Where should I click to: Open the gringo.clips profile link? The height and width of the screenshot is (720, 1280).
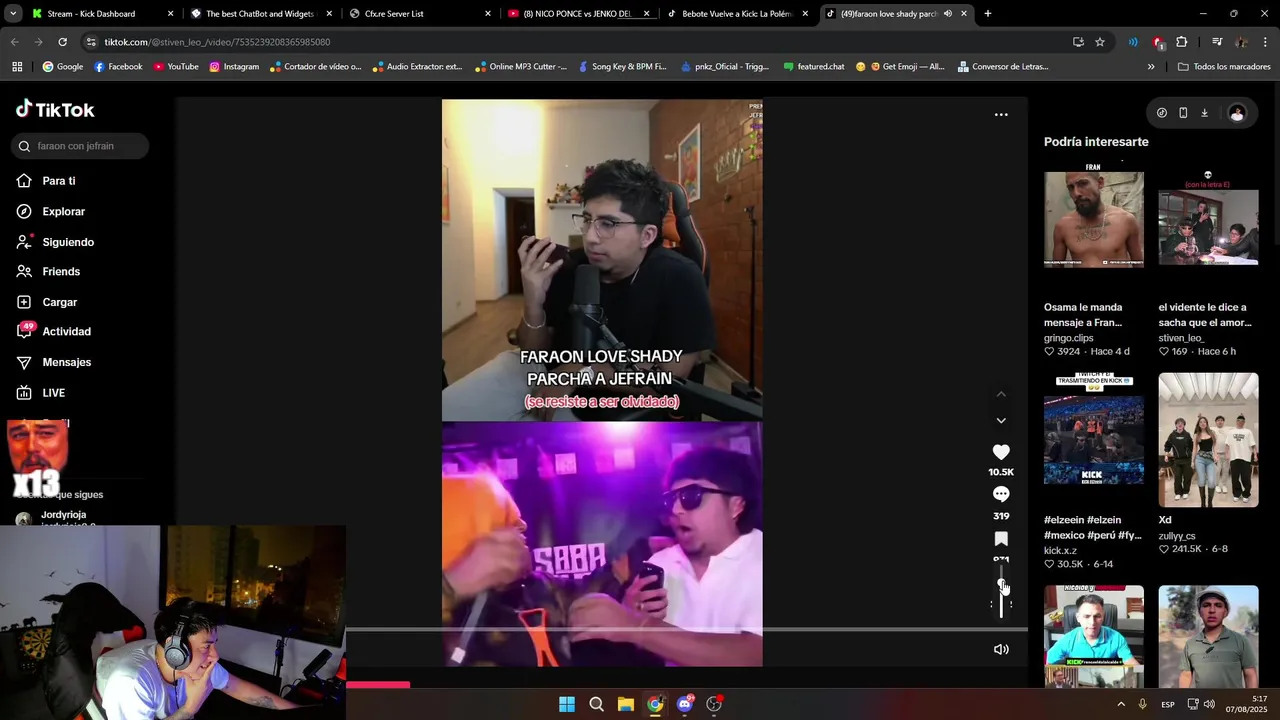[1069, 338]
